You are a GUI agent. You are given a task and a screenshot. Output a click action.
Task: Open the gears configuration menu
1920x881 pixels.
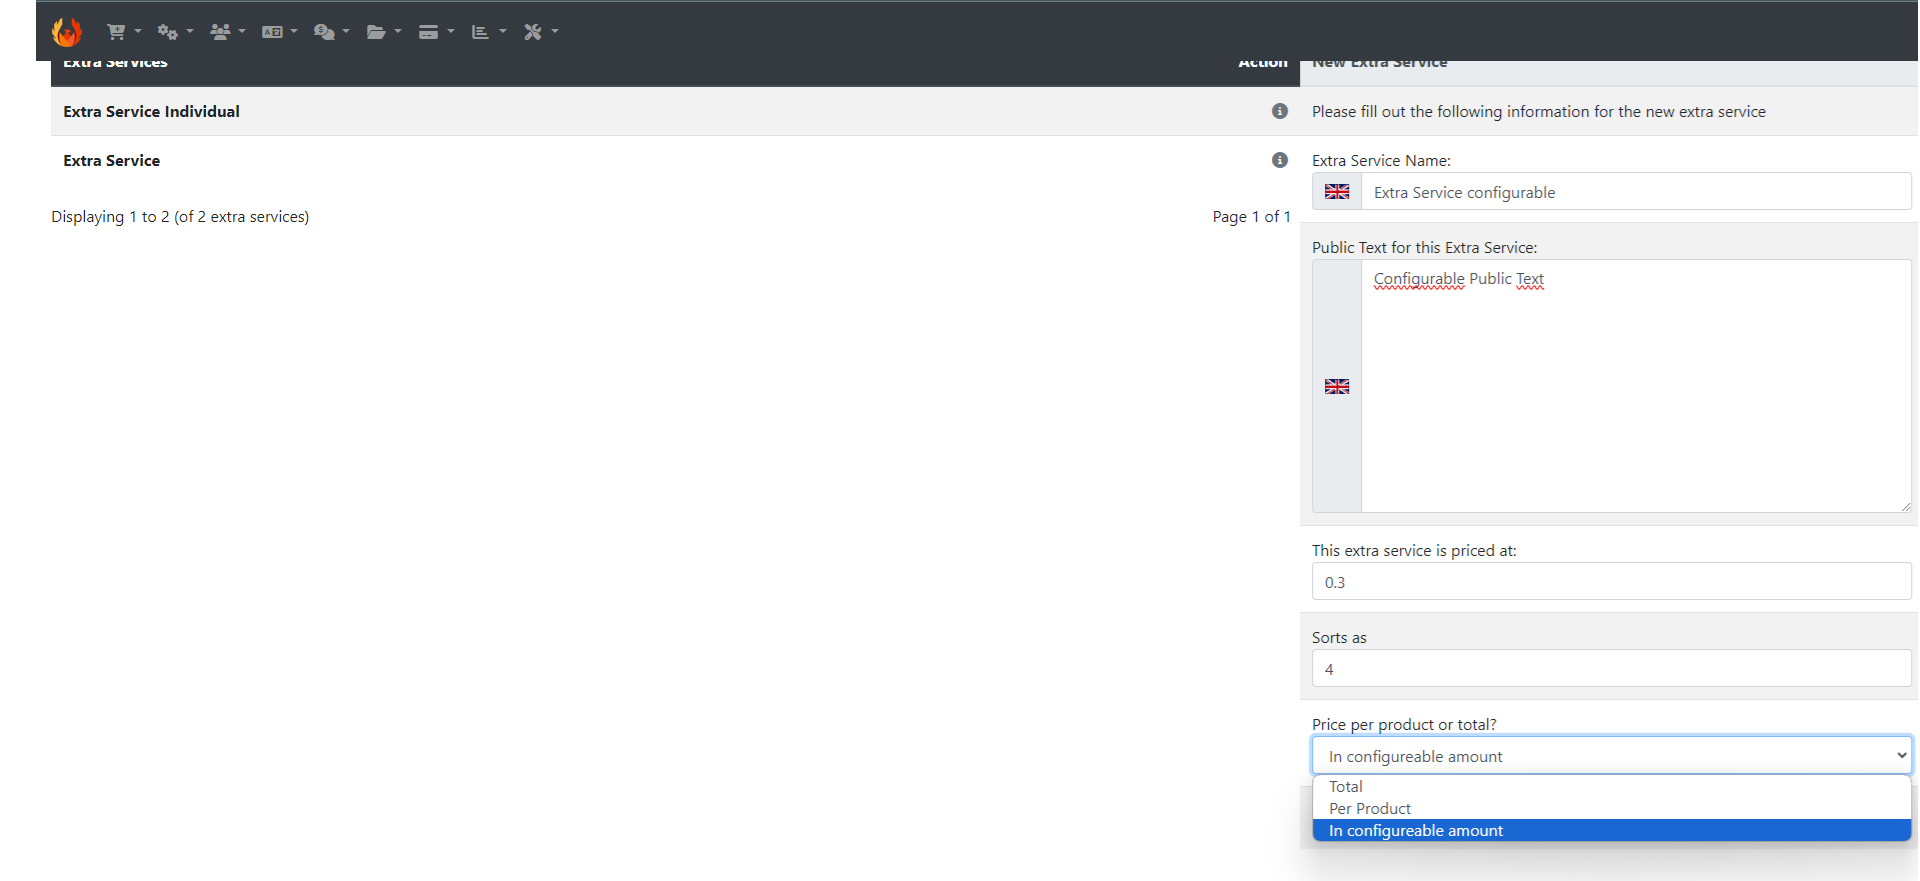click(175, 32)
